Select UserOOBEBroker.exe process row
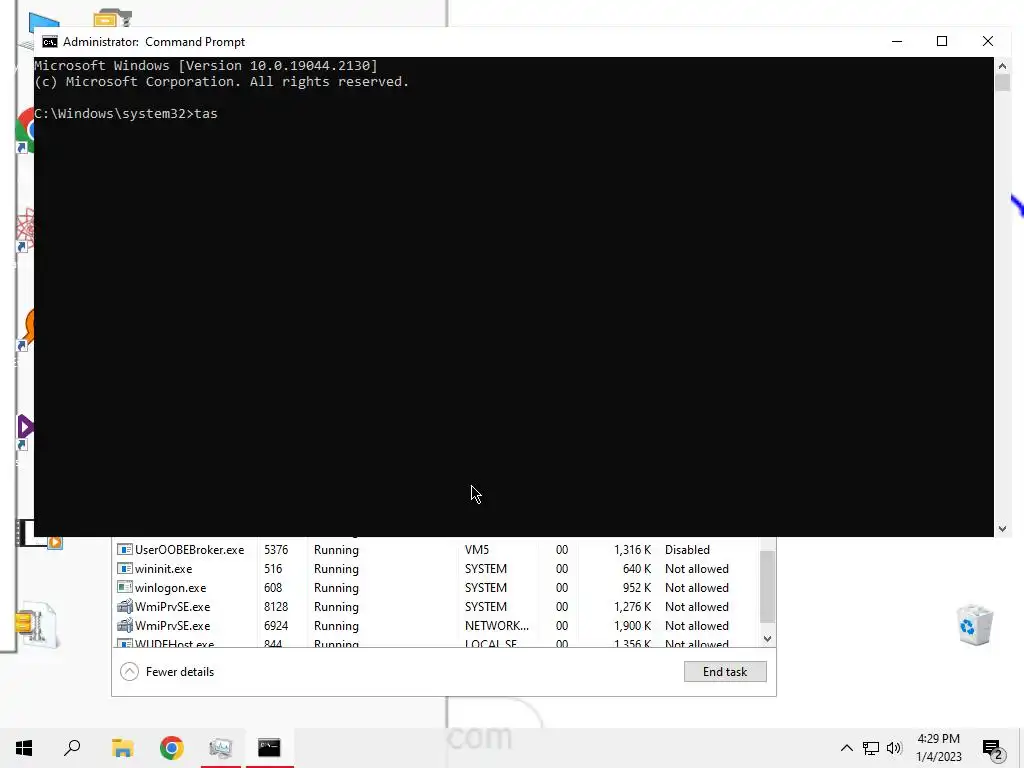 click(x=436, y=550)
